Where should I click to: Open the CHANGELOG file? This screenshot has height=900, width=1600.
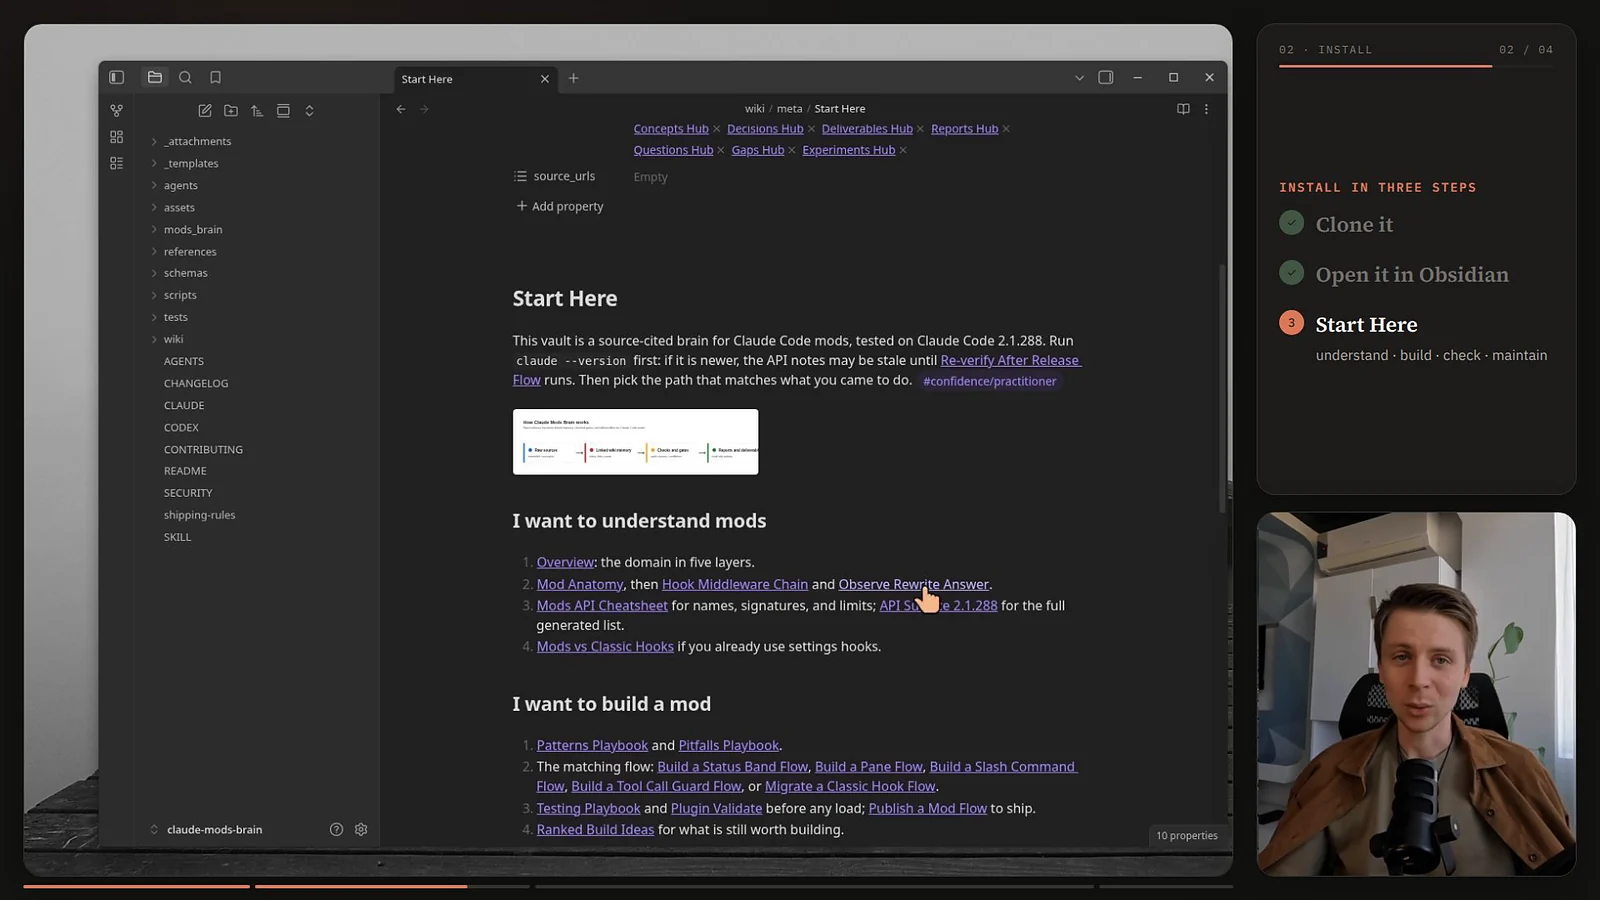tap(196, 383)
